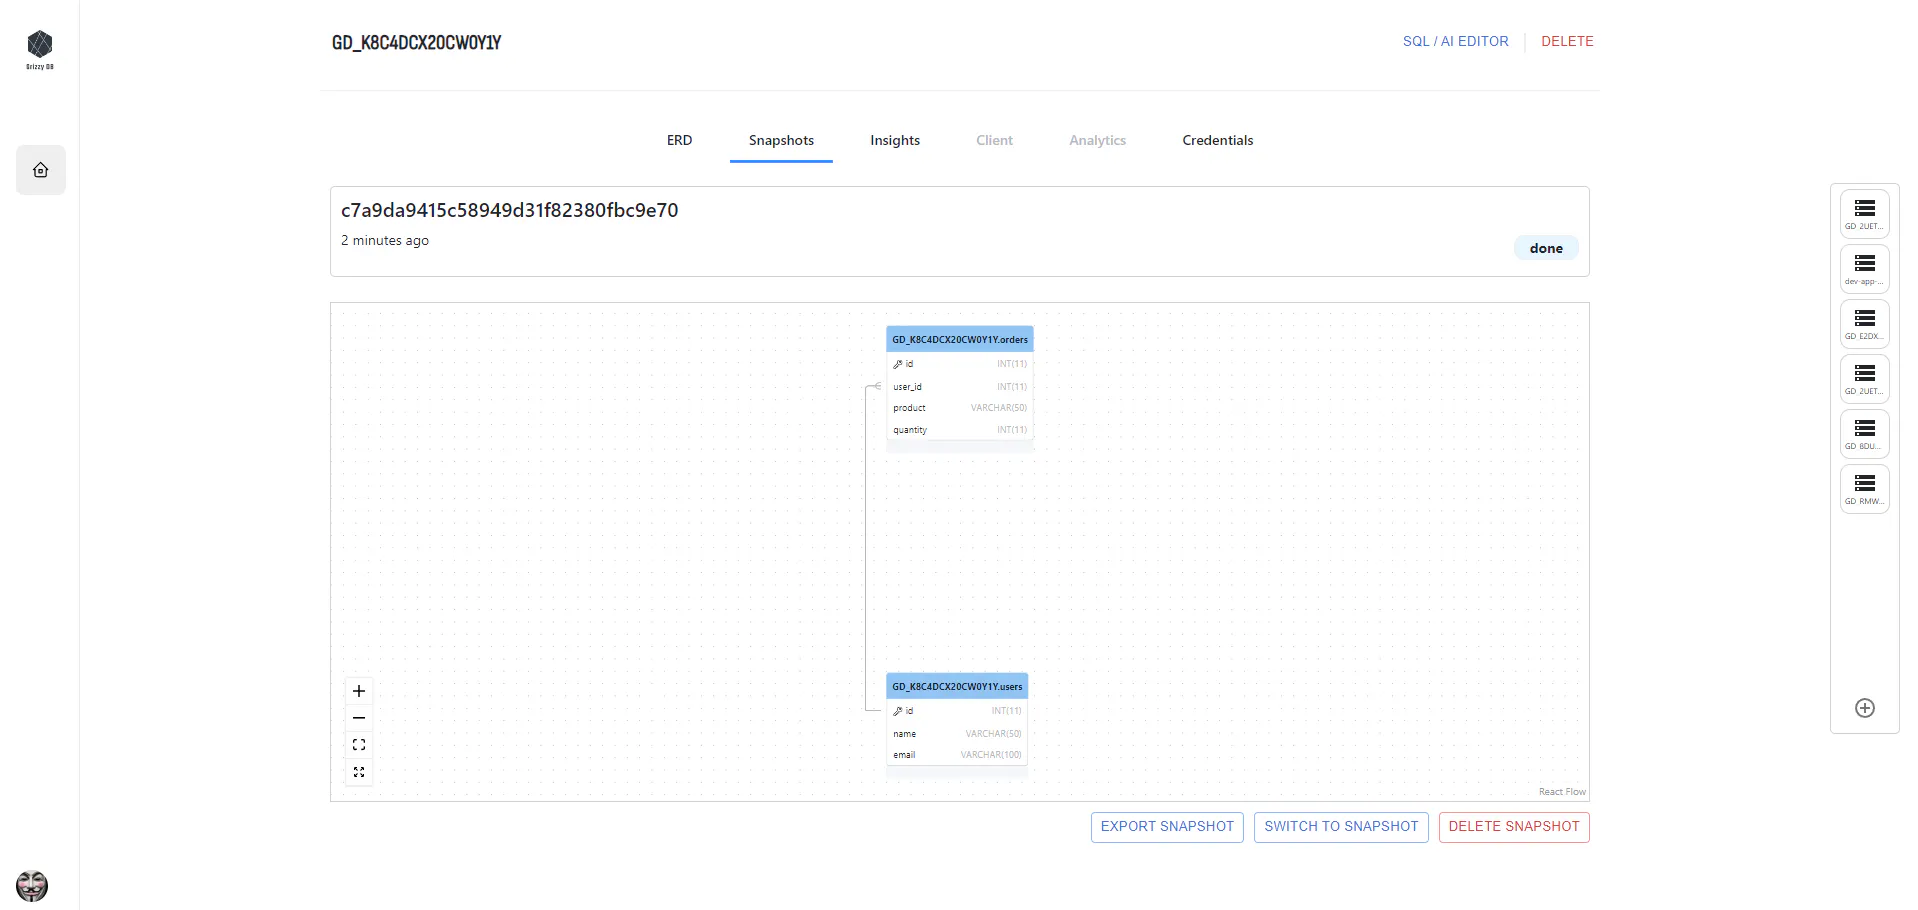The width and height of the screenshot is (1918, 910).
Task: Go to the home dashboard icon
Action: tap(41, 170)
